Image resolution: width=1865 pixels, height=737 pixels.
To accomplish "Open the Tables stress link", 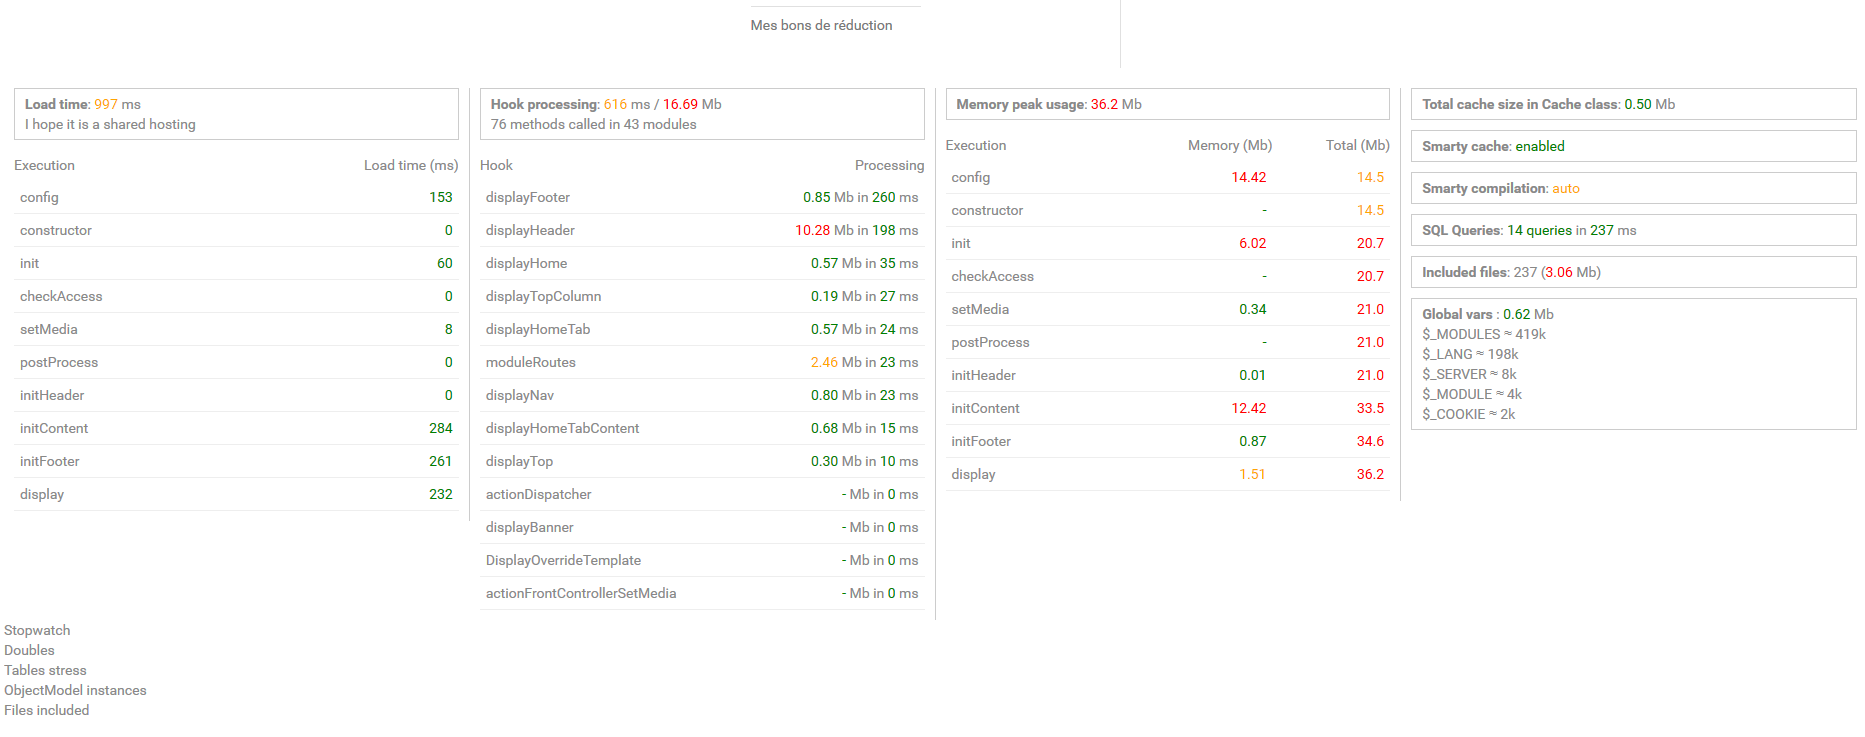I will point(45,670).
